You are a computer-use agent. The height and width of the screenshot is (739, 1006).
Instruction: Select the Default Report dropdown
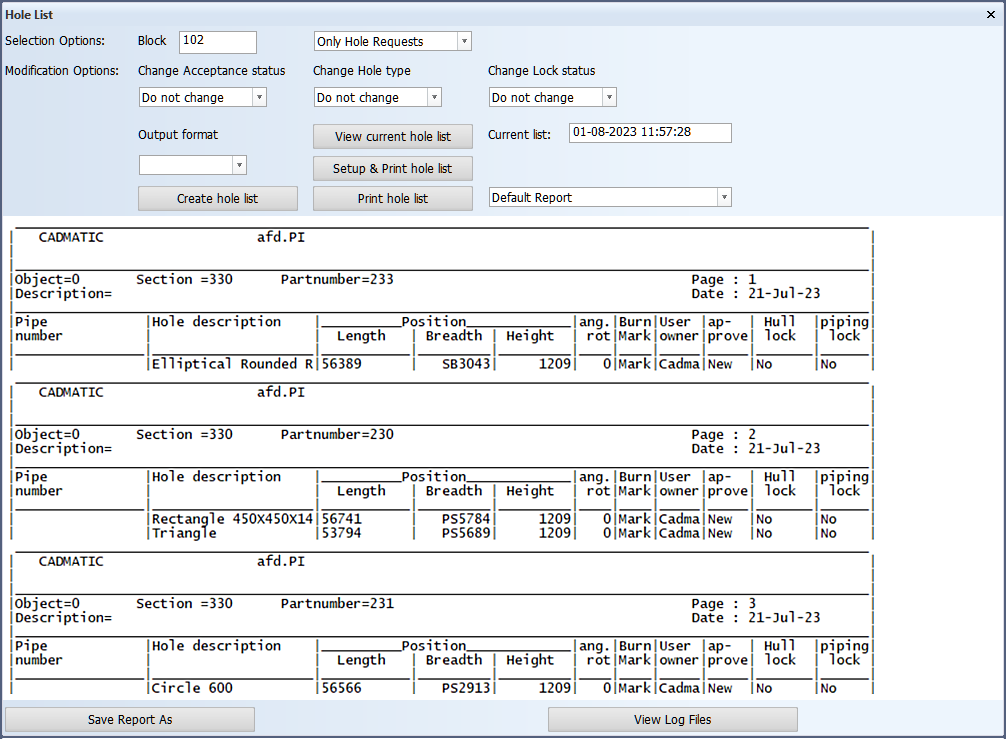pos(610,198)
